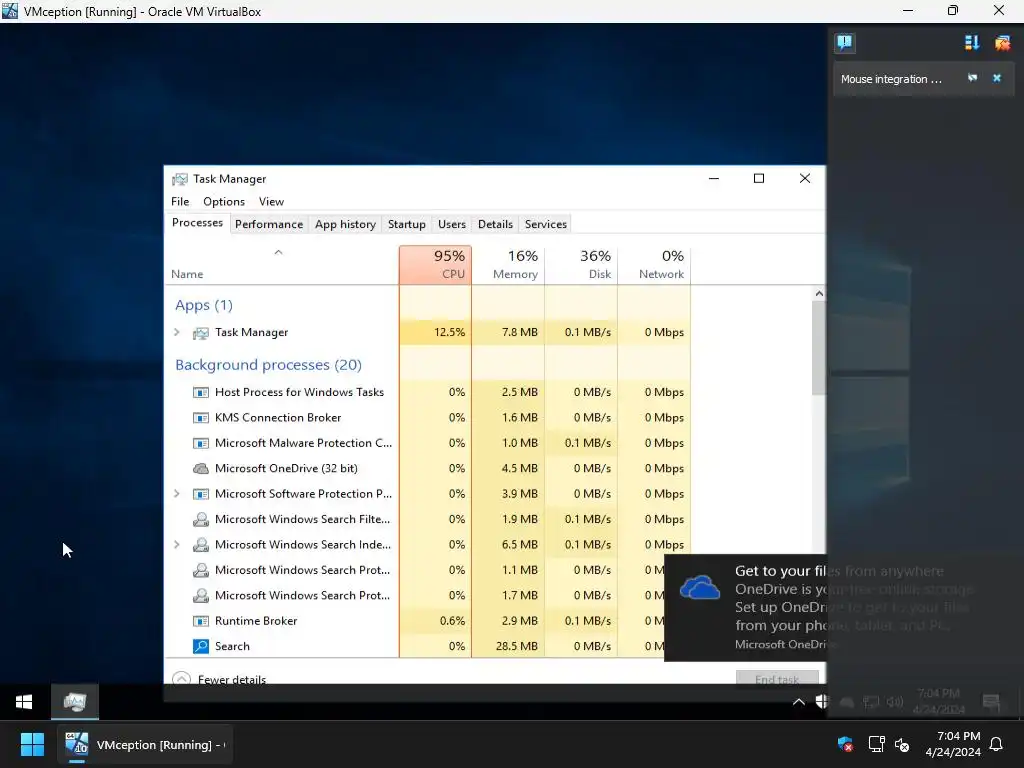This screenshot has height=768, width=1024.
Task: Click the Windows Search Indexer process icon
Action: pyautogui.click(x=200, y=545)
